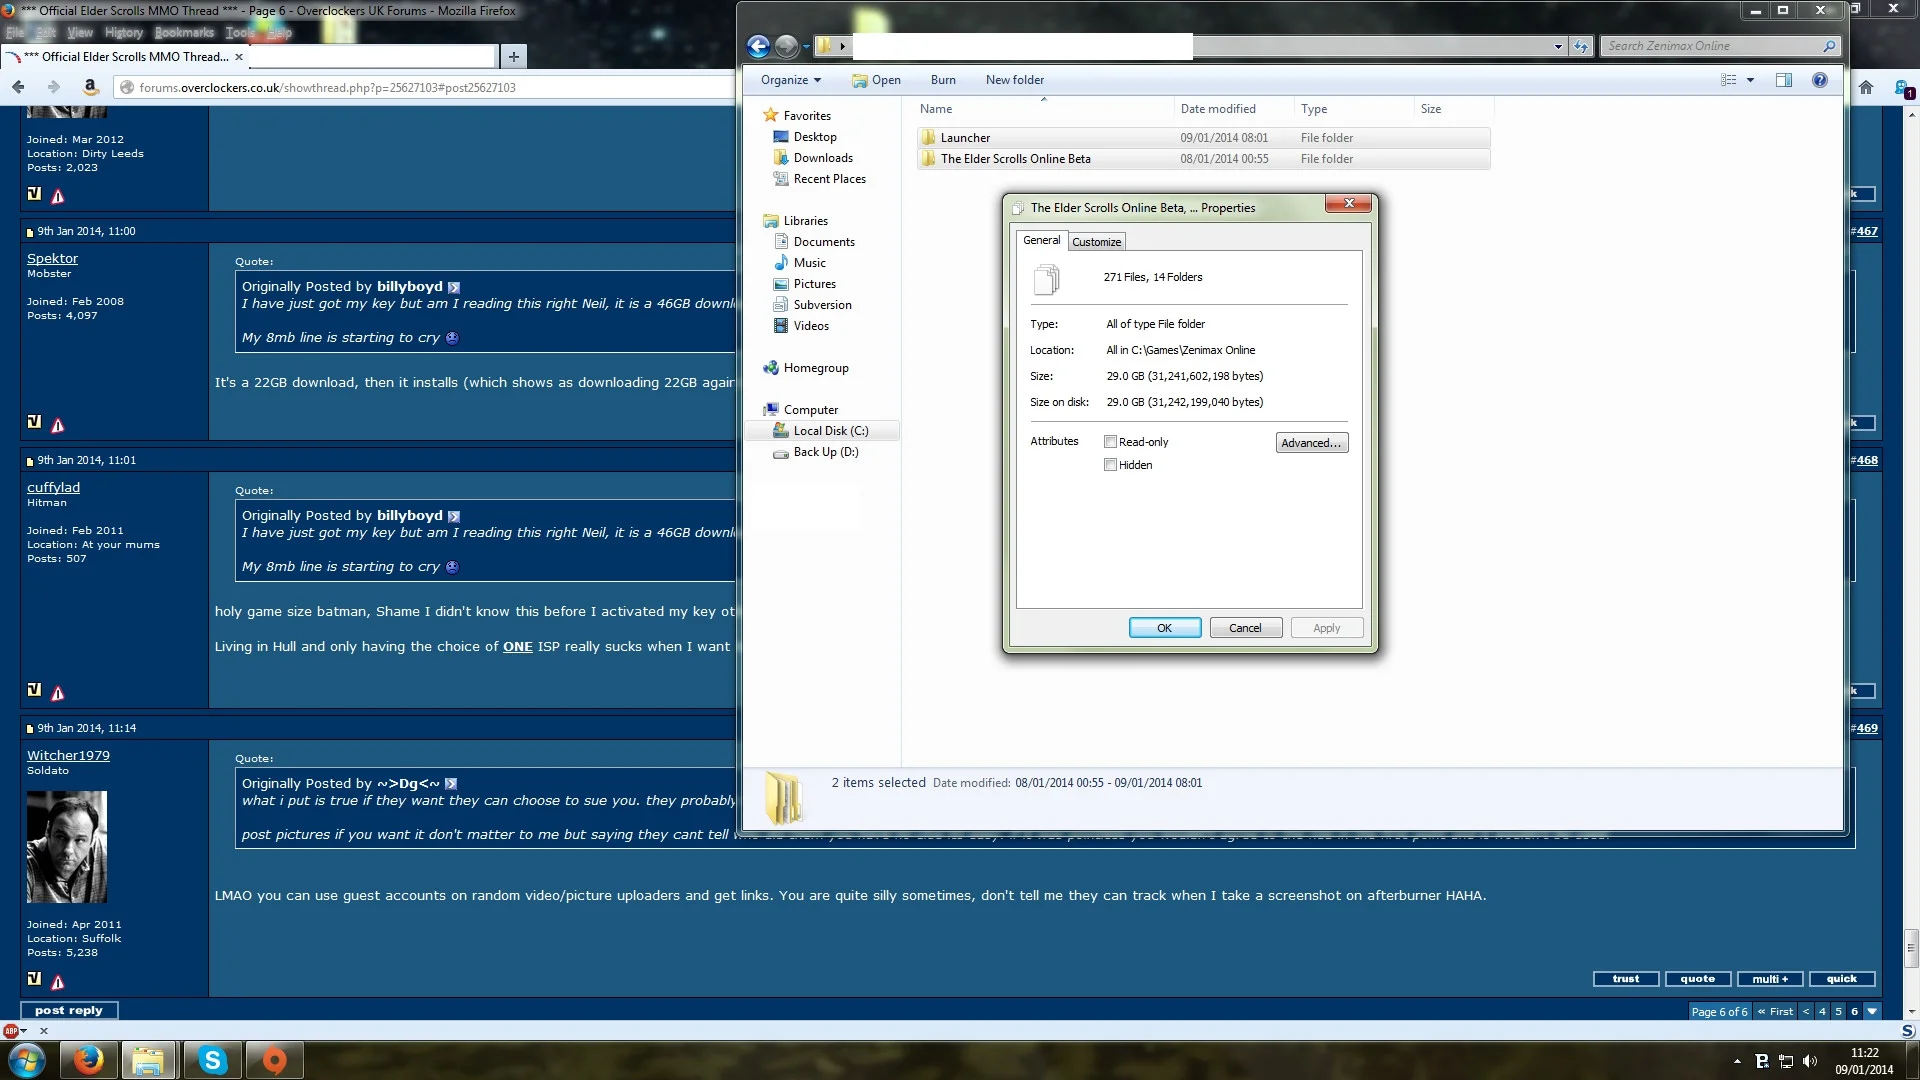1920x1080 pixels.
Task: Click the report post icon under Spektor
Action: [x=58, y=425]
